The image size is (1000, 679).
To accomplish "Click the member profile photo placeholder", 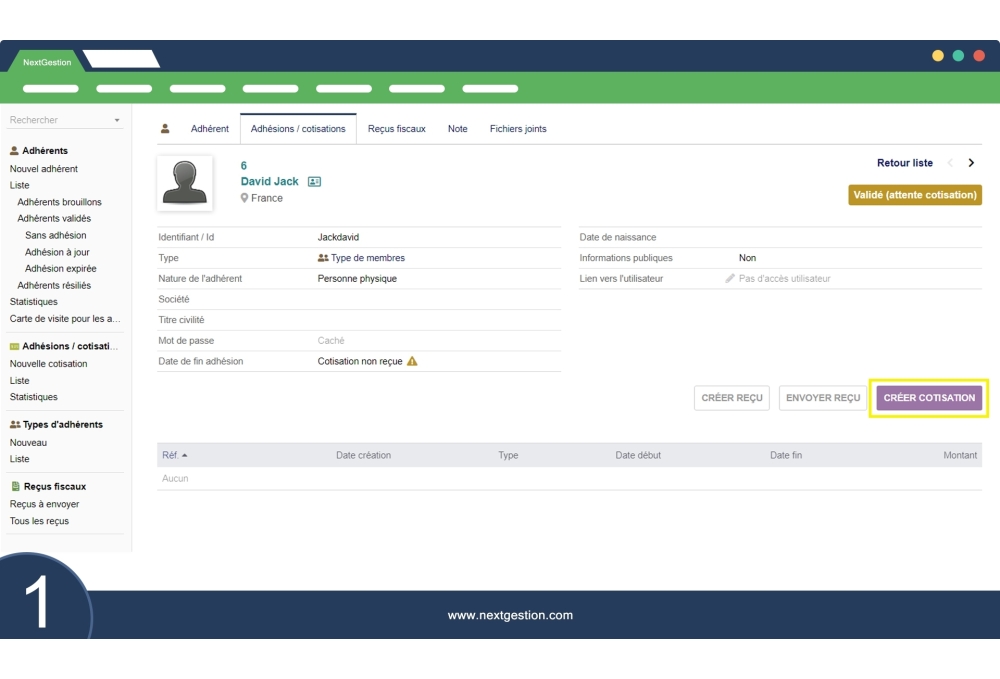I will point(185,183).
